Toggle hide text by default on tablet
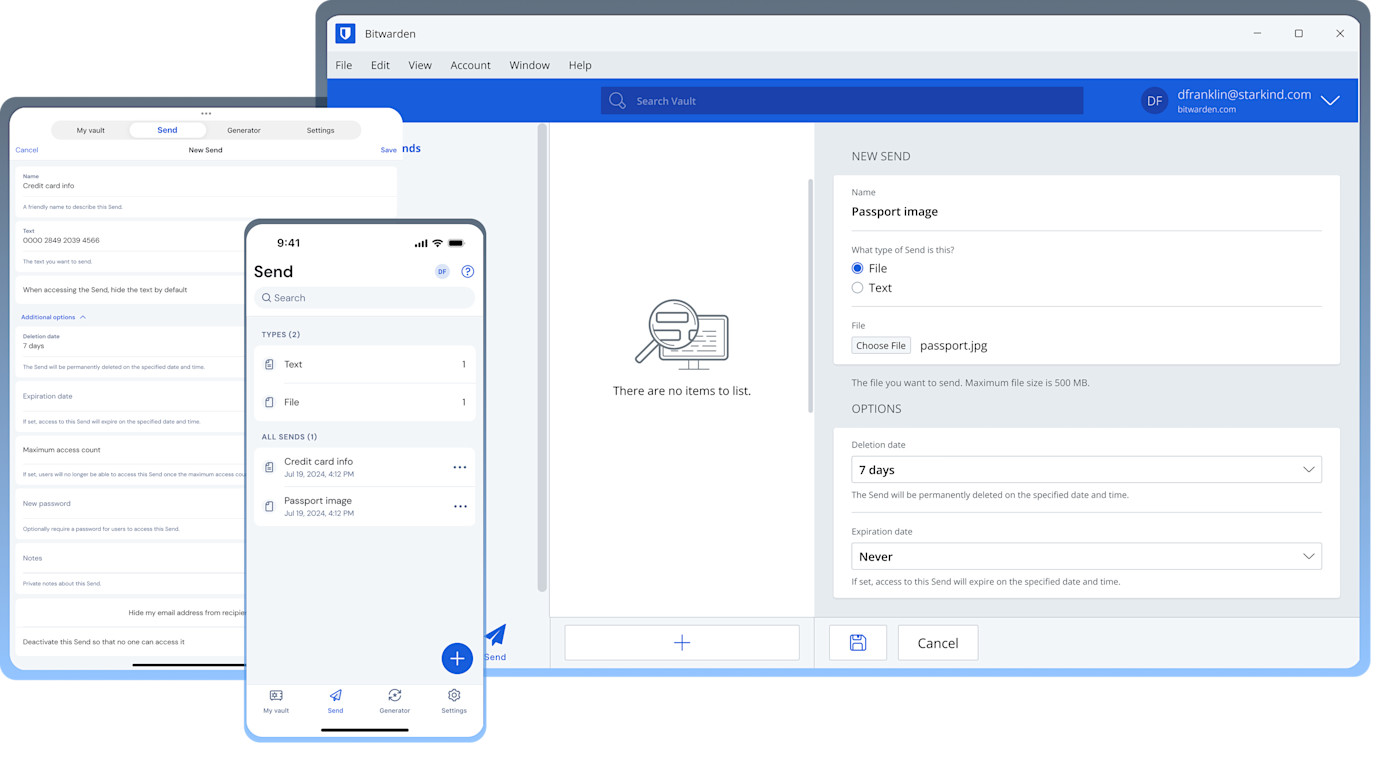Screen dimensions: 1400x777 130,290
